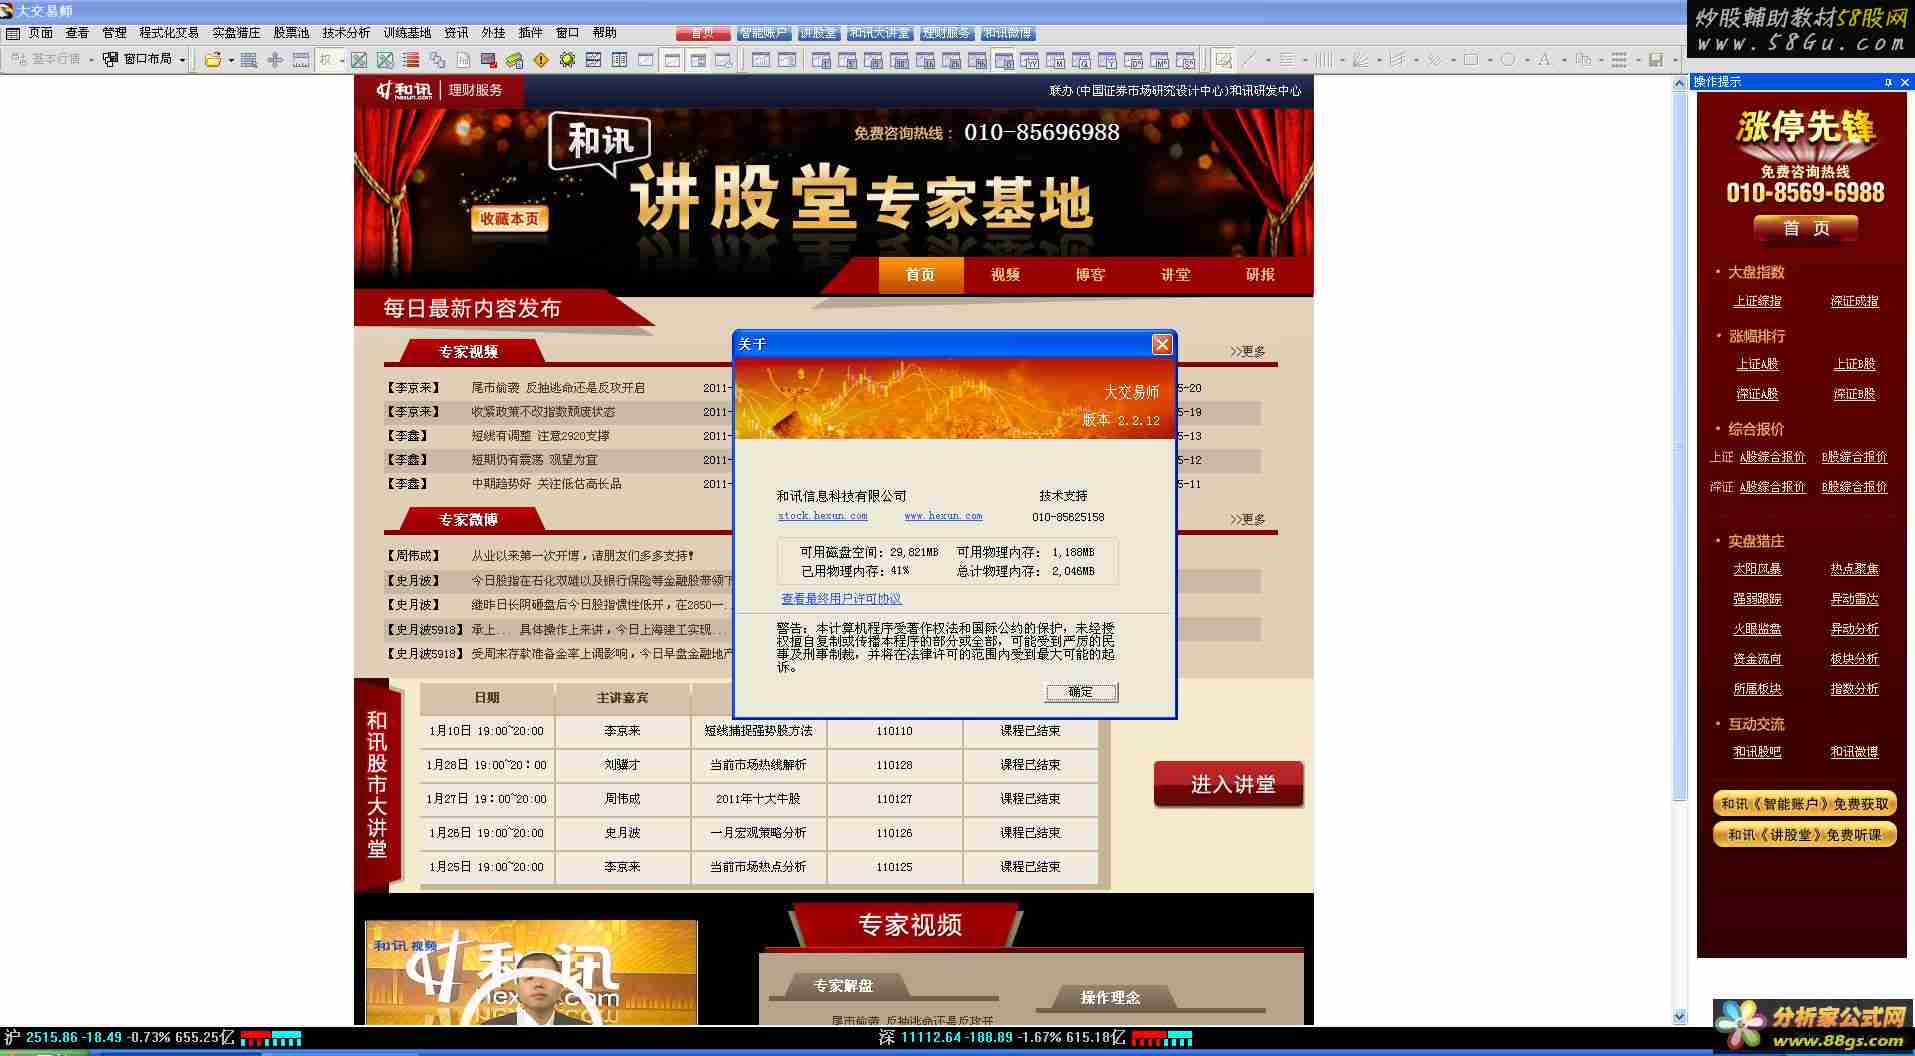Image resolution: width=1915 pixels, height=1056 pixels.
Task: Switch to the 和讯大讲堂 tab
Action: (880, 33)
